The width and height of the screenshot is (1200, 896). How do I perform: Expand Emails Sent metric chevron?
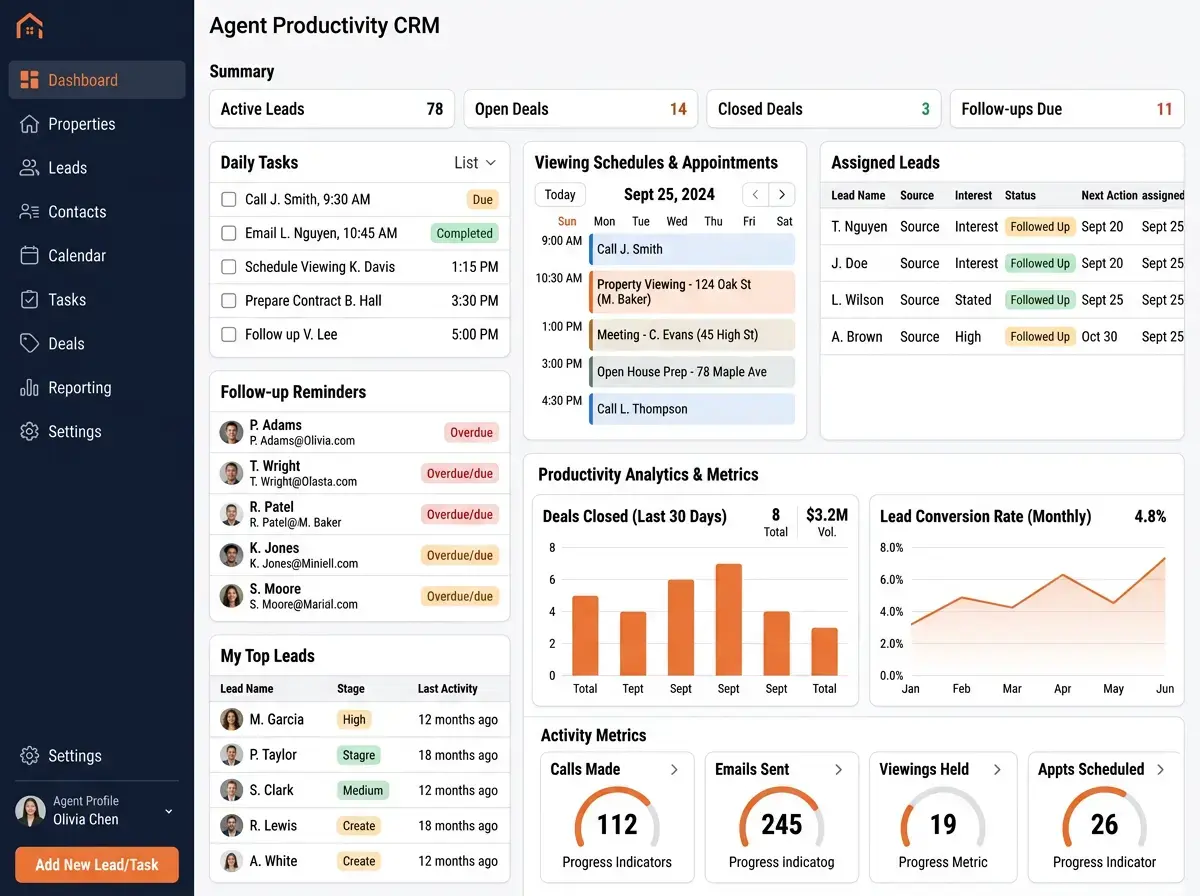838,769
